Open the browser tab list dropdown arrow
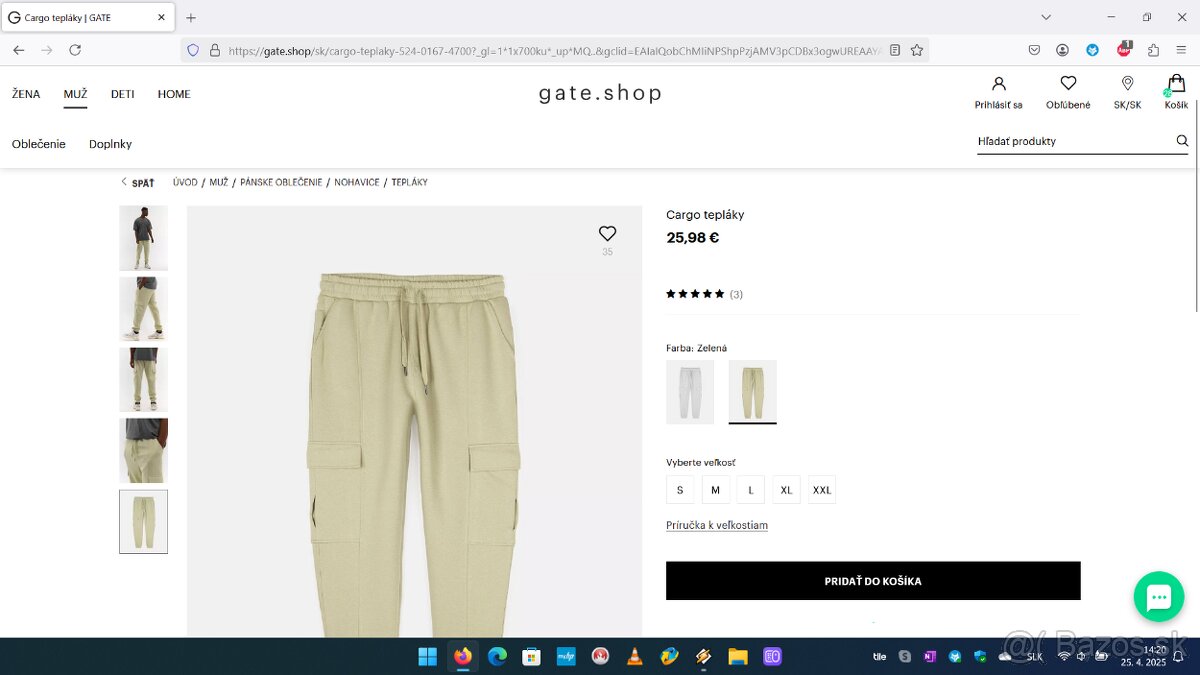Screen dimensions: 1200x675 click(x=1046, y=17)
